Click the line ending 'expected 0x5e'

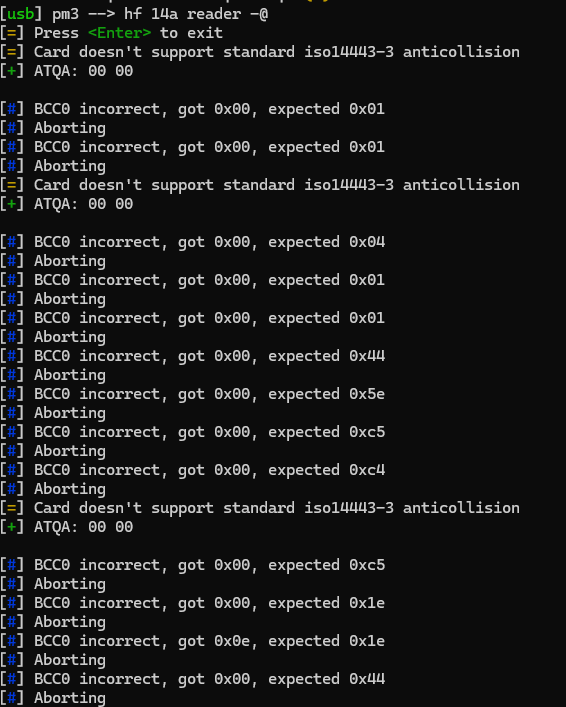193,394
